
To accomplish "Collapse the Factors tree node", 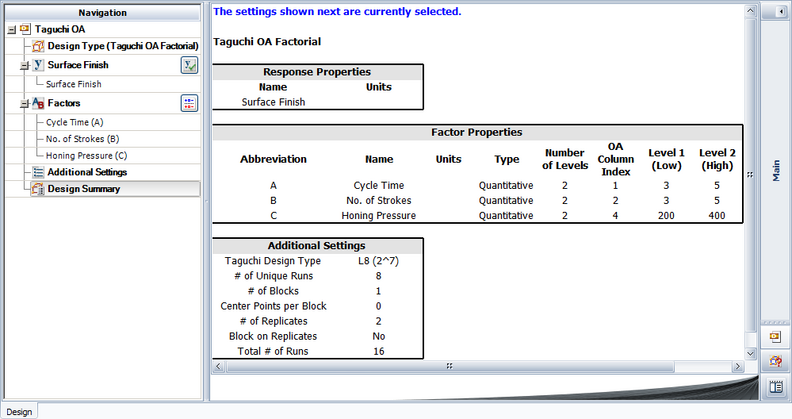I will coord(24,104).
